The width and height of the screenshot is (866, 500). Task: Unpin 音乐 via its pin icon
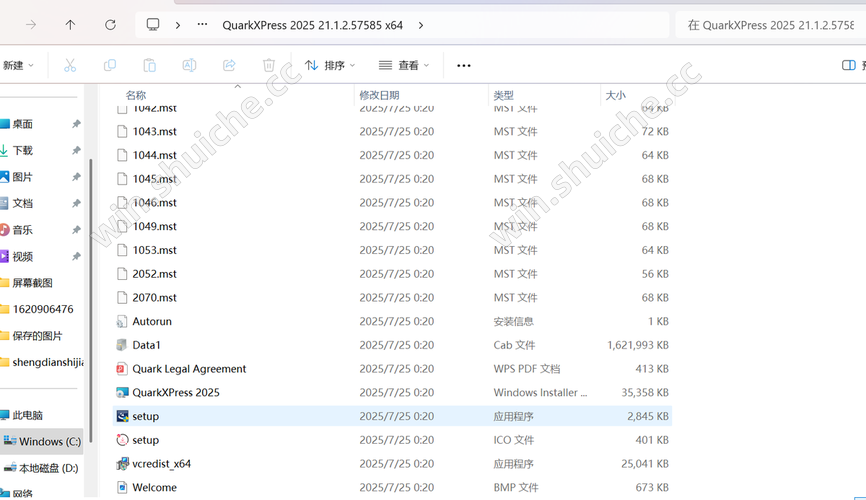point(76,230)
